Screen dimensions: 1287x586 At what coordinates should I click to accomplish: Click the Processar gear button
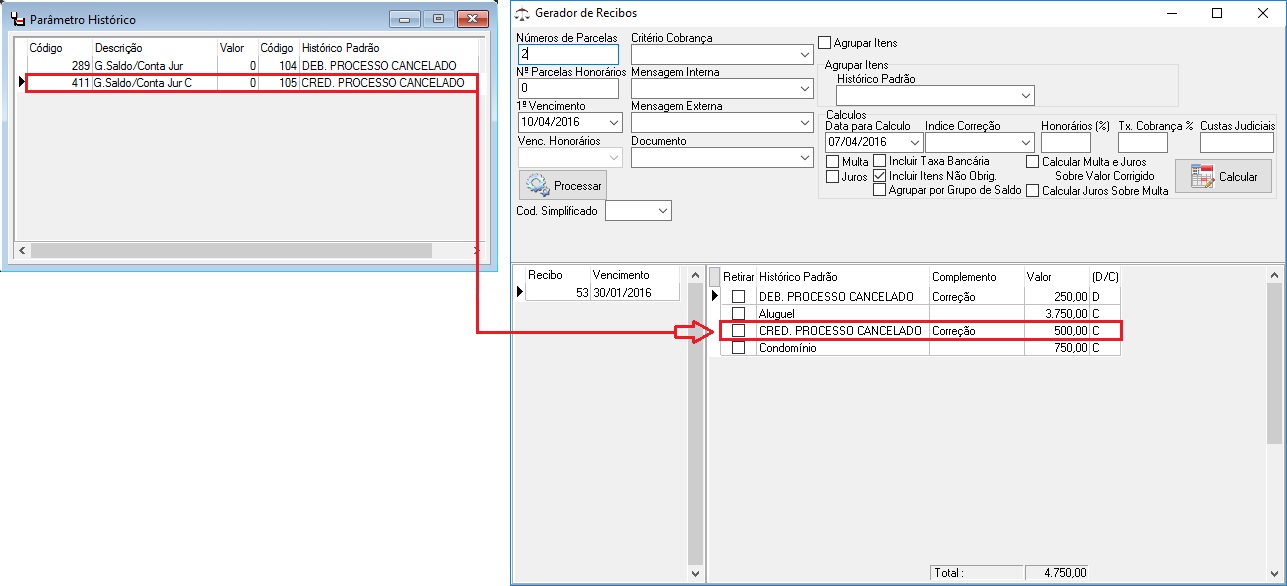pyautogui.click(x=562, y=185)
